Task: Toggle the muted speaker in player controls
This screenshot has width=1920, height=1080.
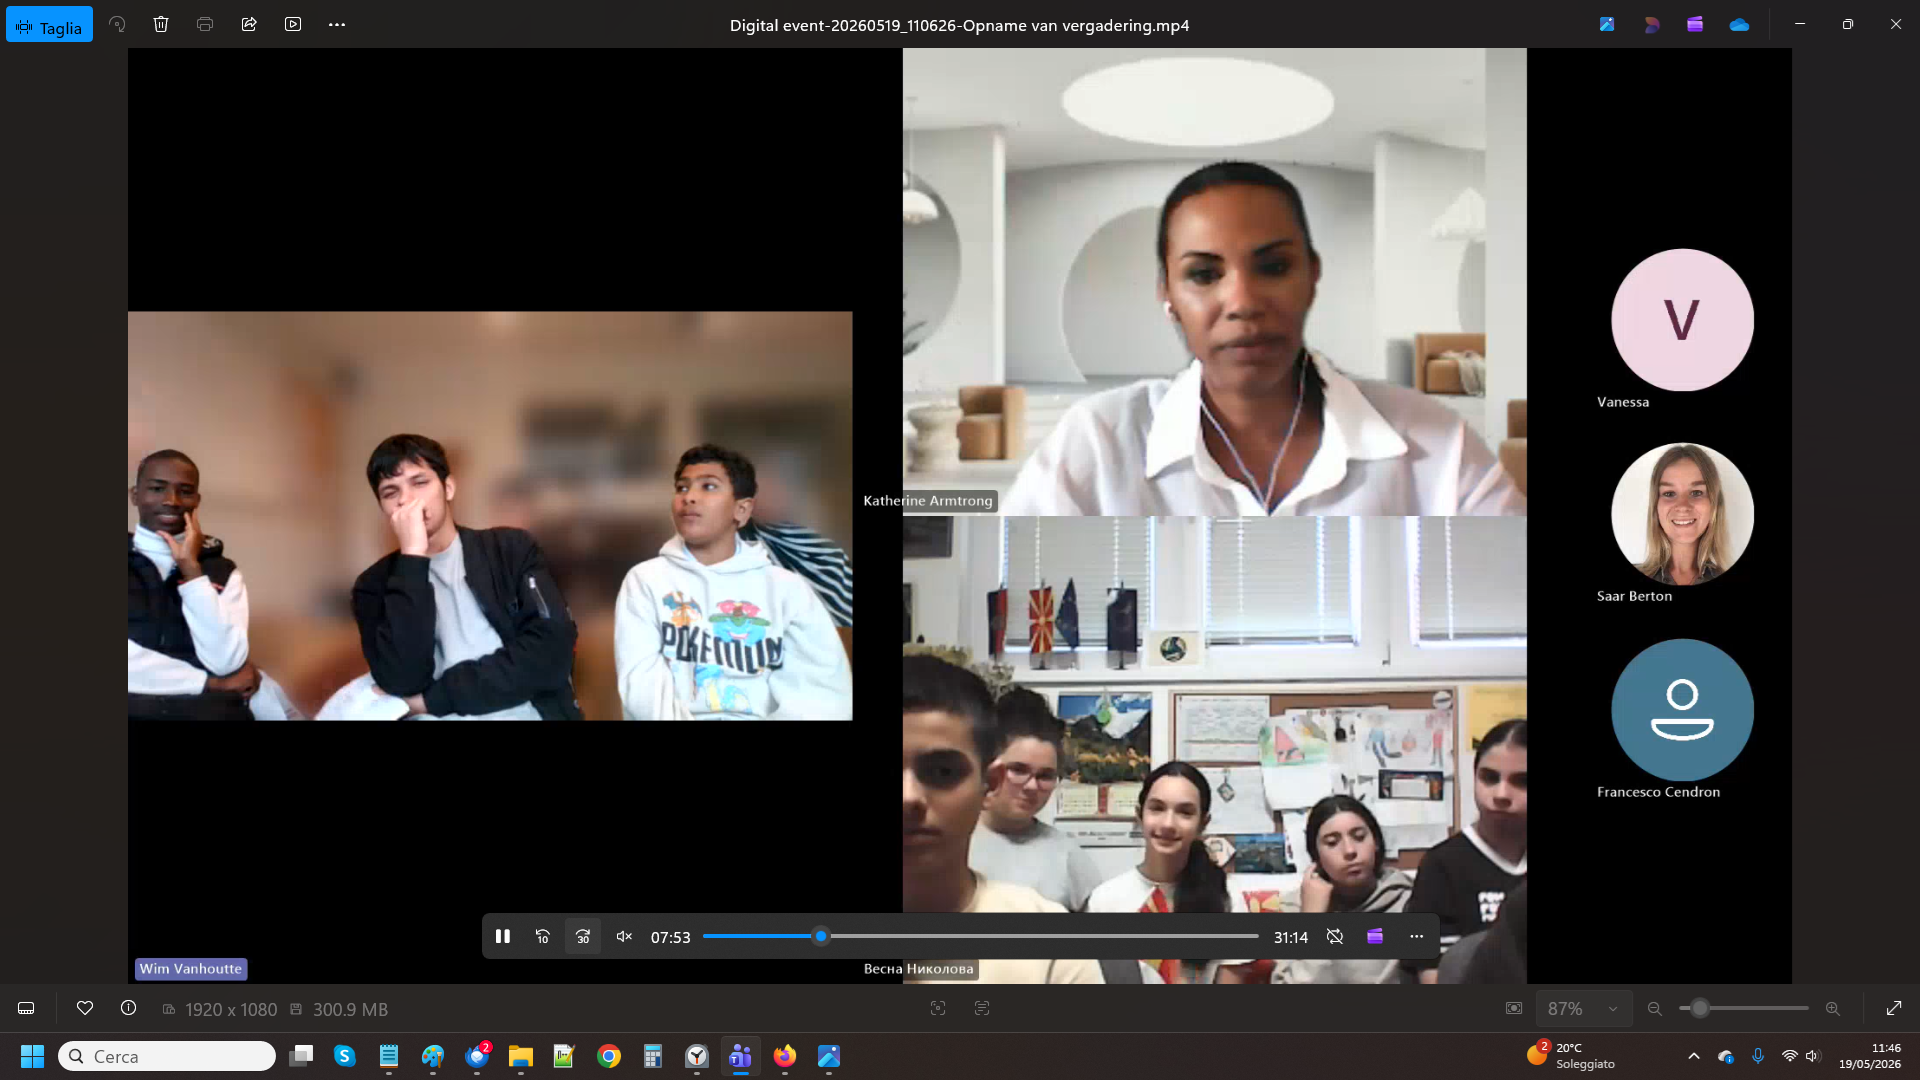Action: (x=624, y=937)
